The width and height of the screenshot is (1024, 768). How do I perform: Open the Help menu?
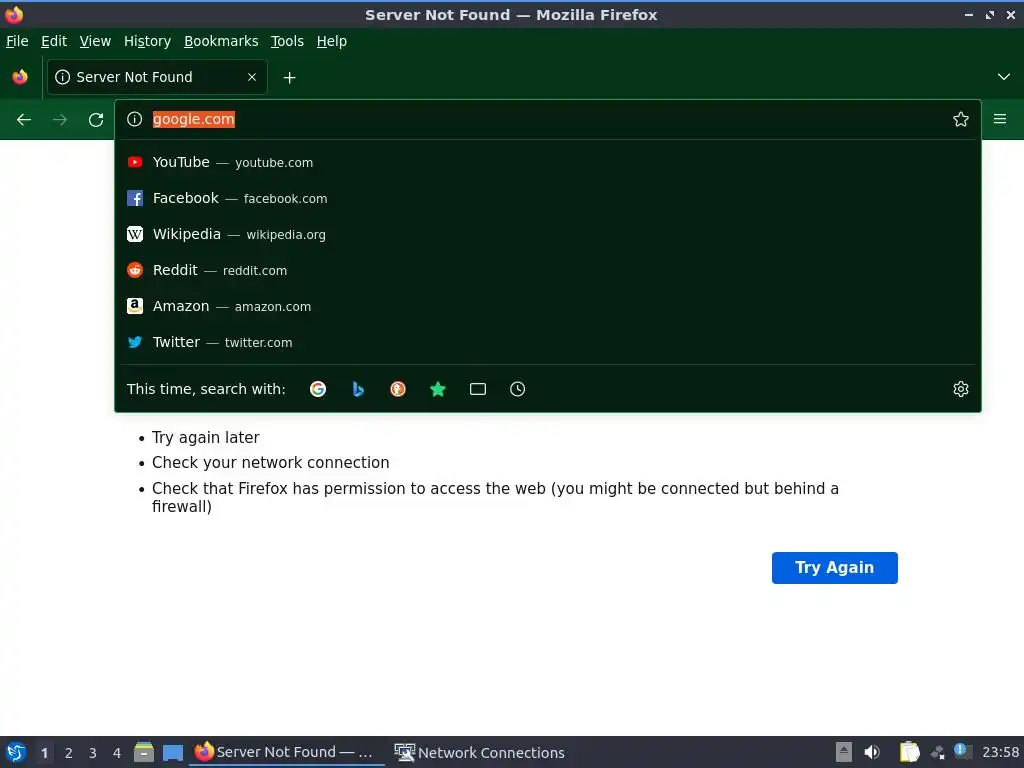tap(332, 41)
